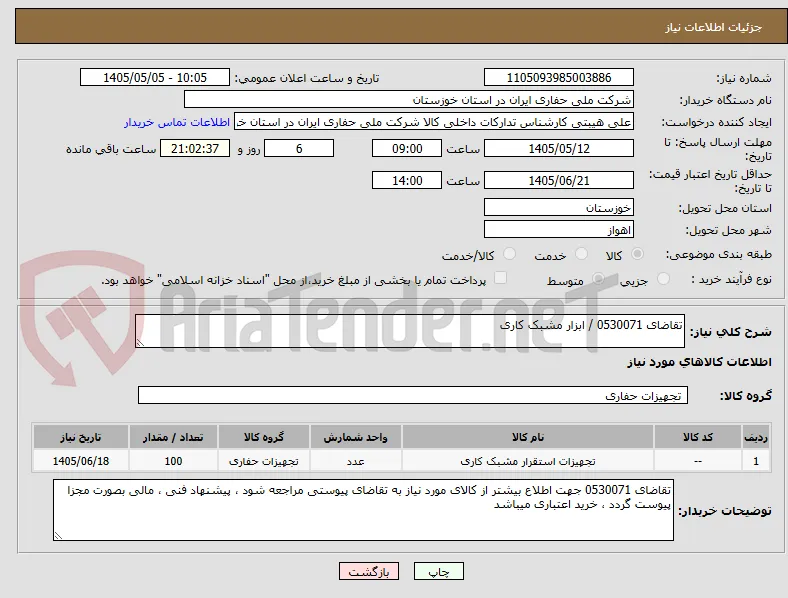Click the نام کالا column header
This screenshot has height=598, width=788.
[x=528, y=437]
